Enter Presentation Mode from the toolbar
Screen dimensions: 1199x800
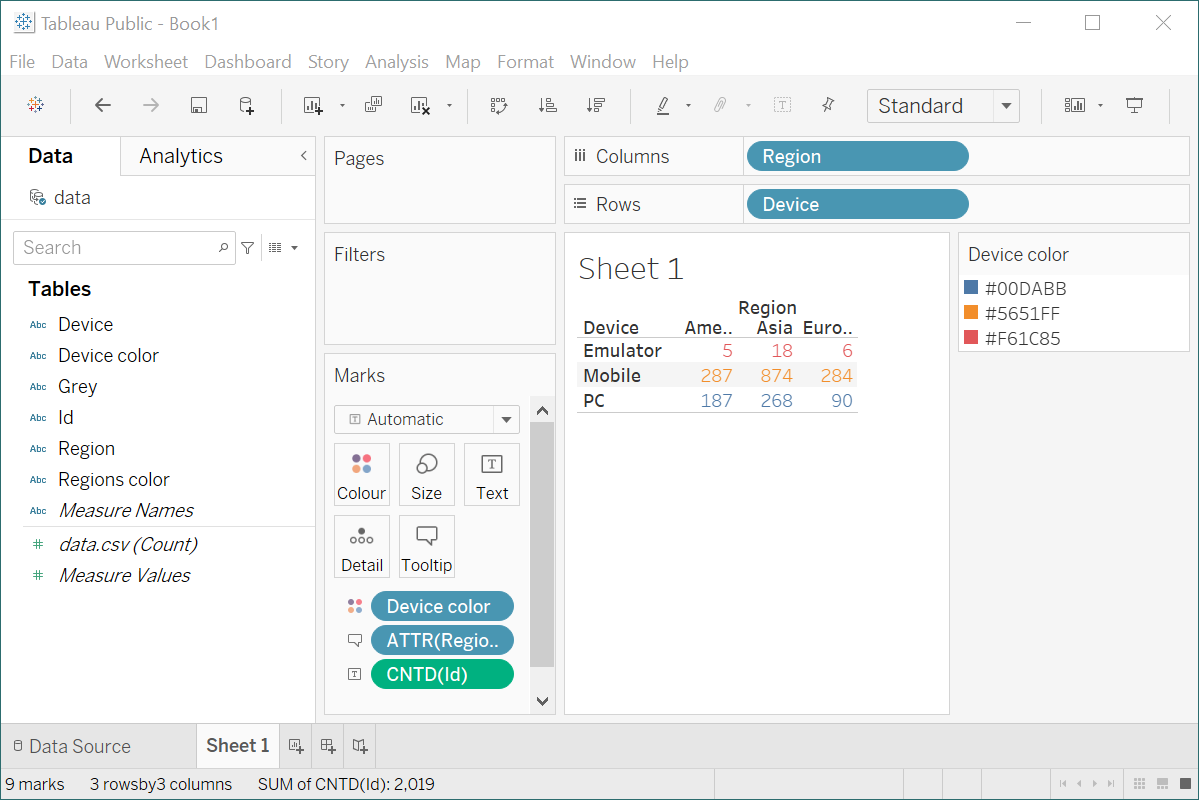pyautogui.click(x=1134, y=105)
